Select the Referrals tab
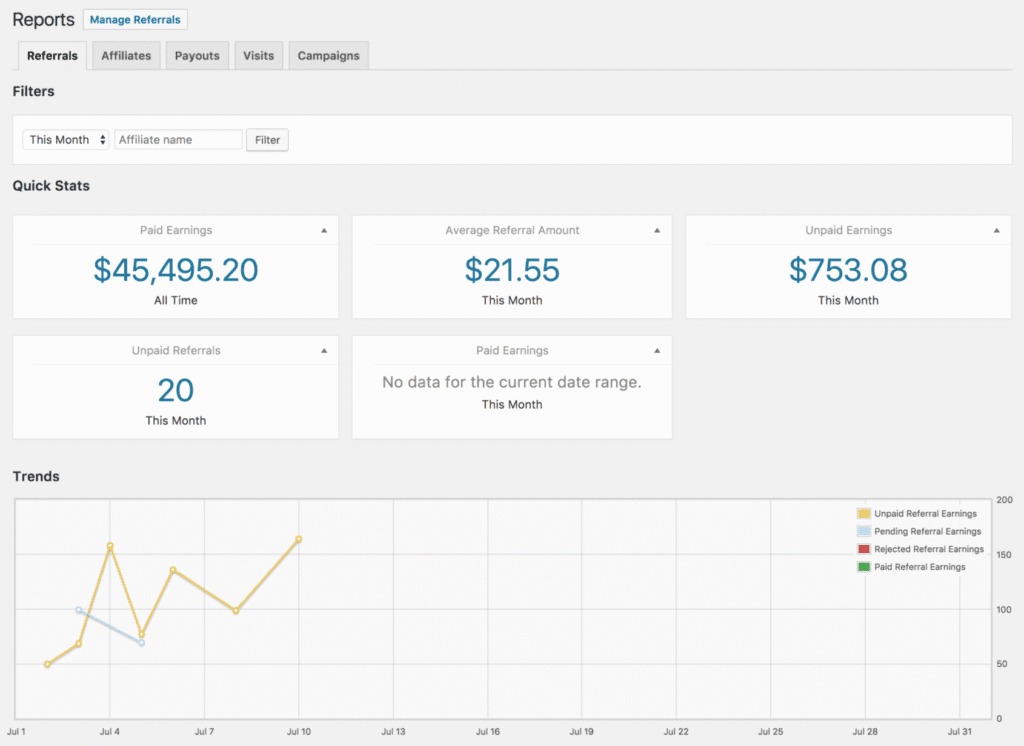 point(52,56)
